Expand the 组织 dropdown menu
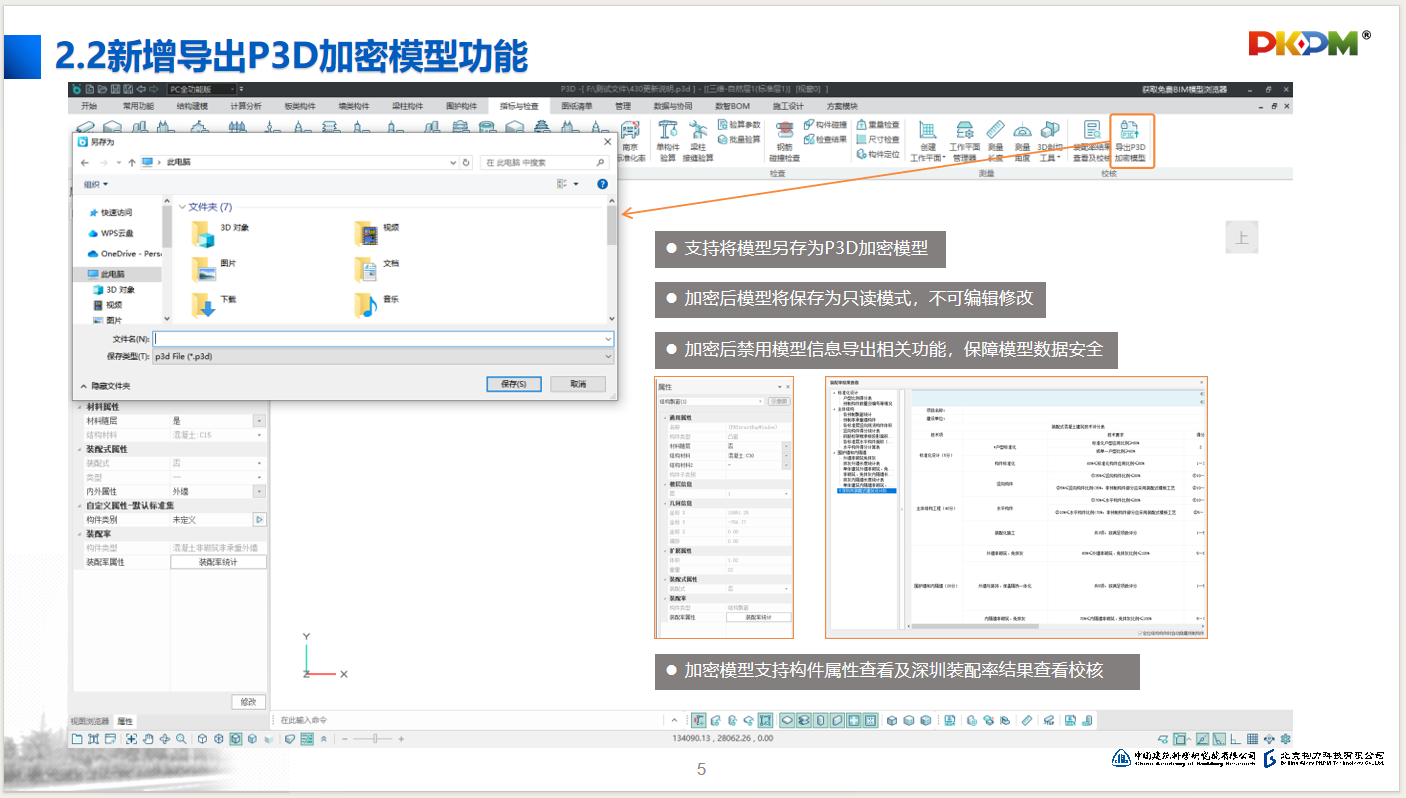 pos(96,184)
